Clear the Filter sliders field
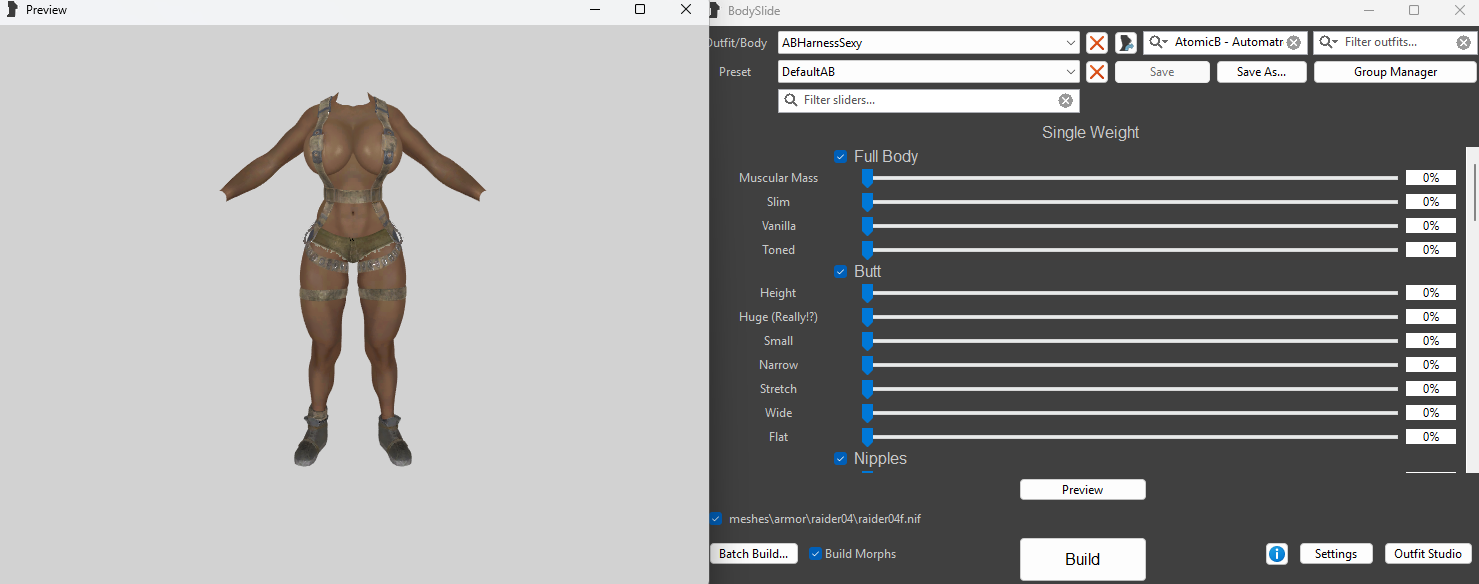 pos(1066,100)
